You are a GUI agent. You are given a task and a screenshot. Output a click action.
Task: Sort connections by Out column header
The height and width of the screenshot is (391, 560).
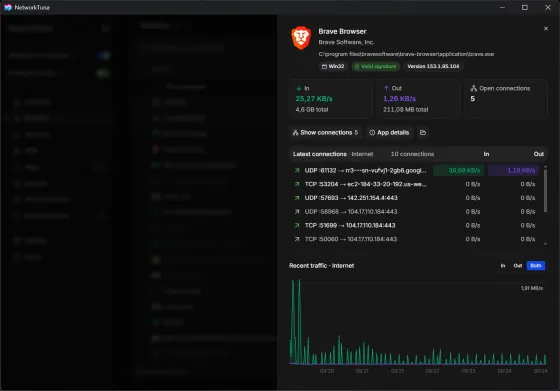[x=539, y=154]
